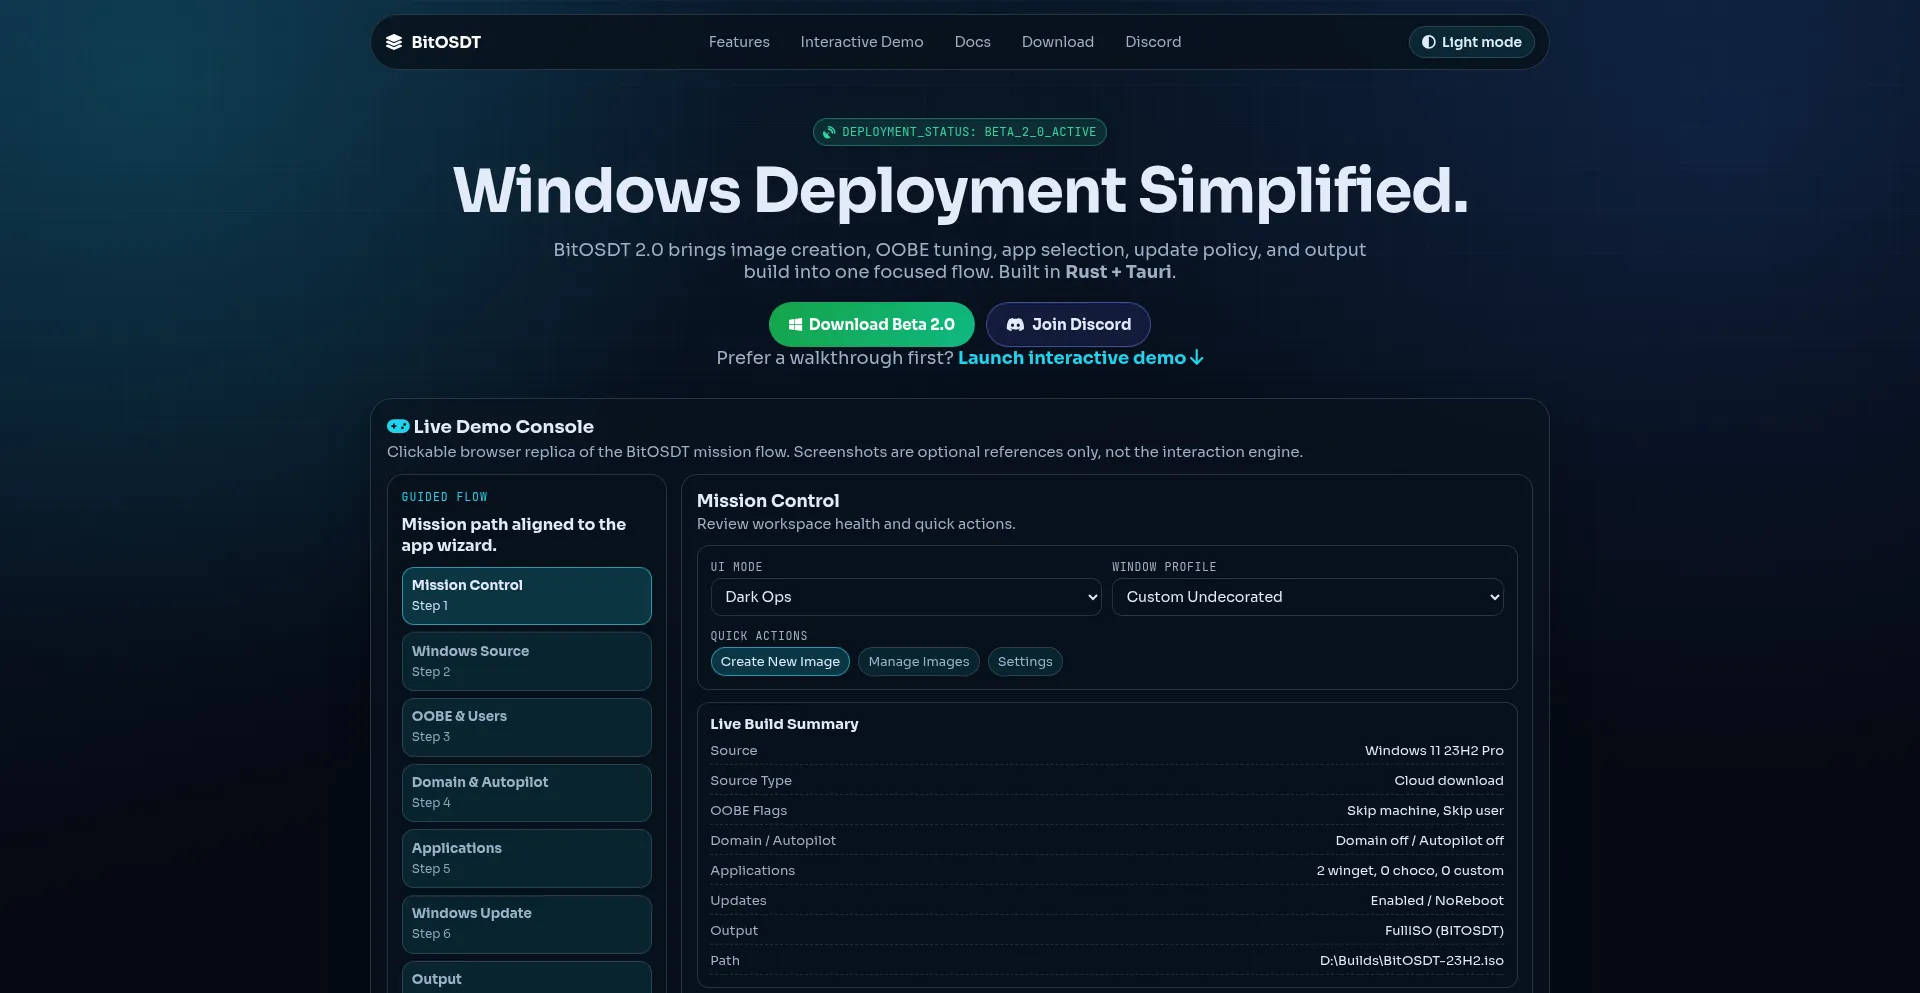Click the 2 winget, 0 choco, 0 custom value
The width and height of the screenshot is (1920, 993).
[x=1410, y=871]
